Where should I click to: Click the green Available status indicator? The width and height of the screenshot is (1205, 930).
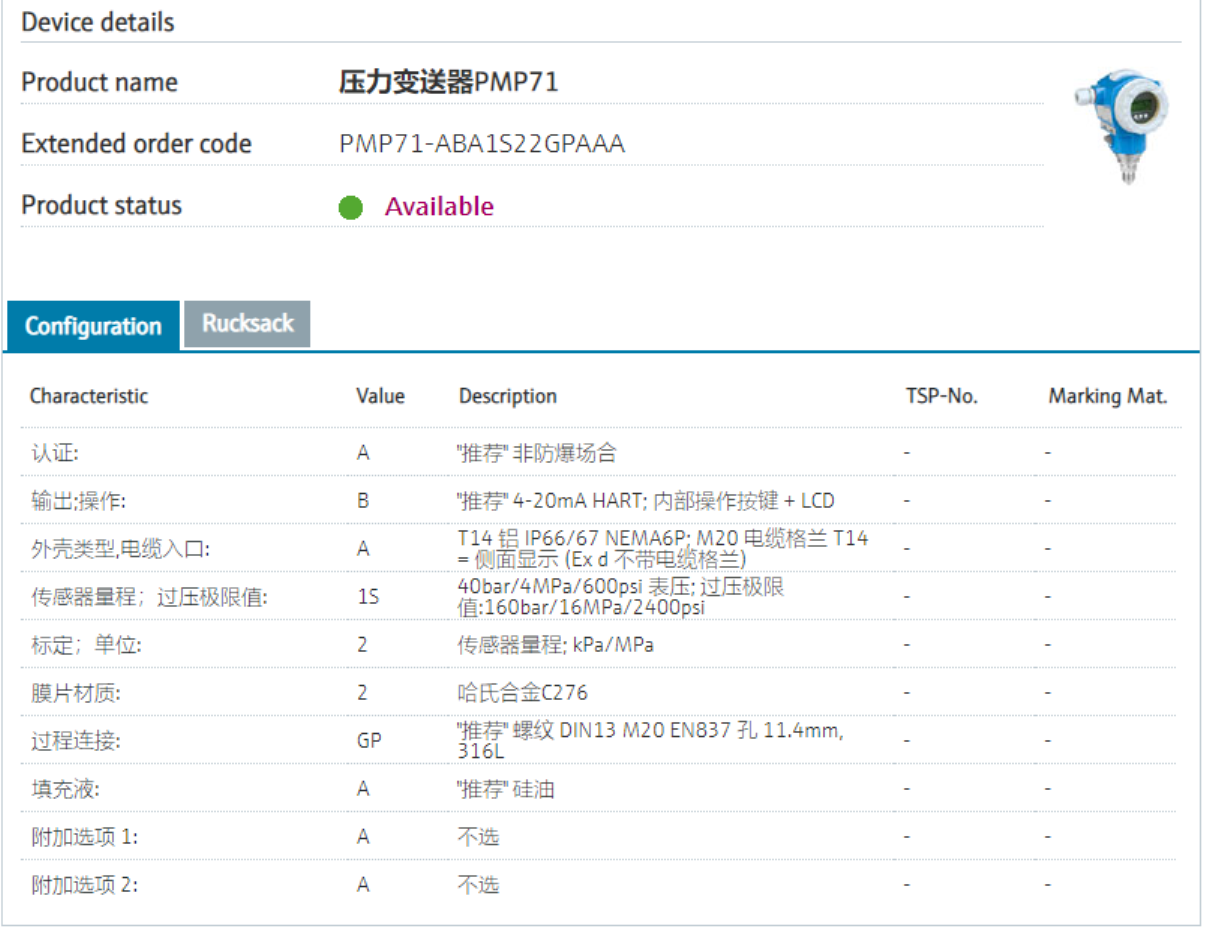tap(350, 207)
